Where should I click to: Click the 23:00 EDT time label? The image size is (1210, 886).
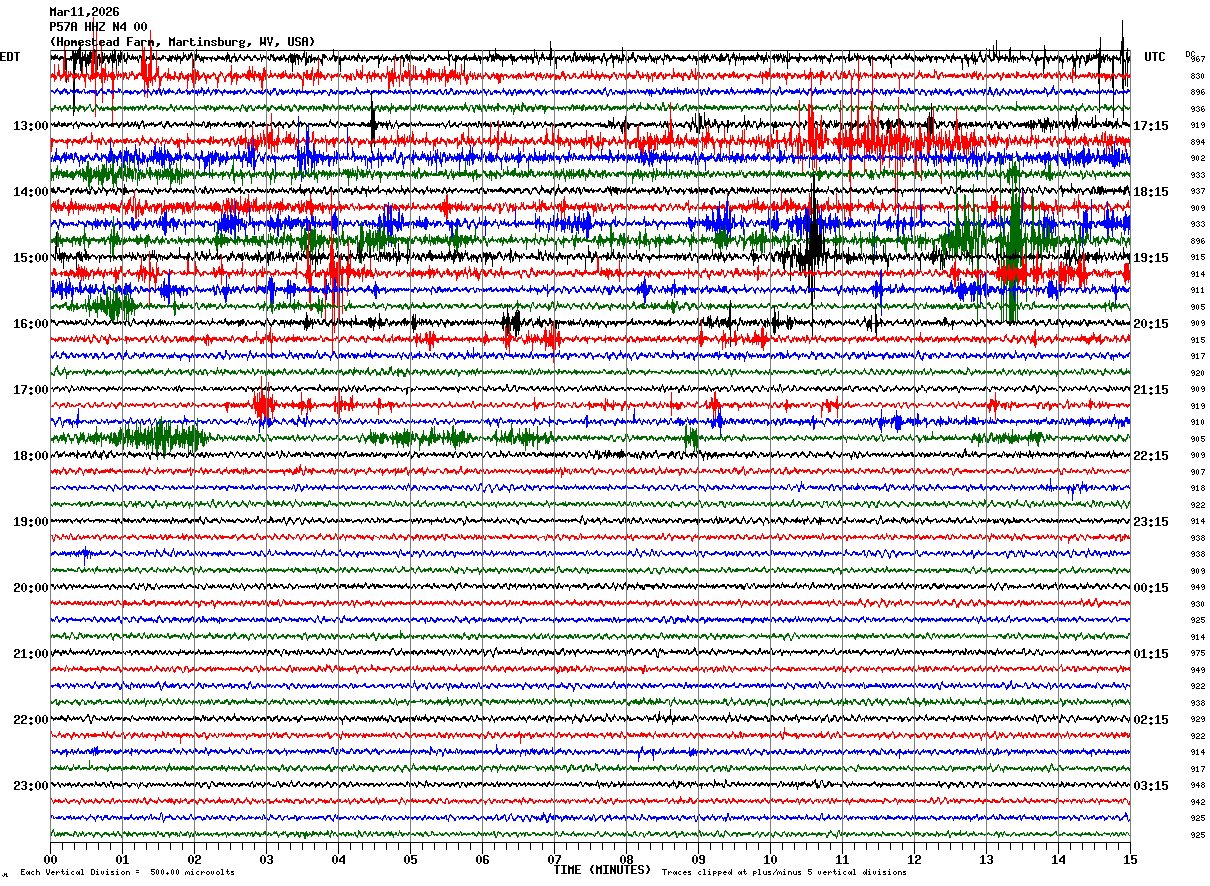point(30,785)
